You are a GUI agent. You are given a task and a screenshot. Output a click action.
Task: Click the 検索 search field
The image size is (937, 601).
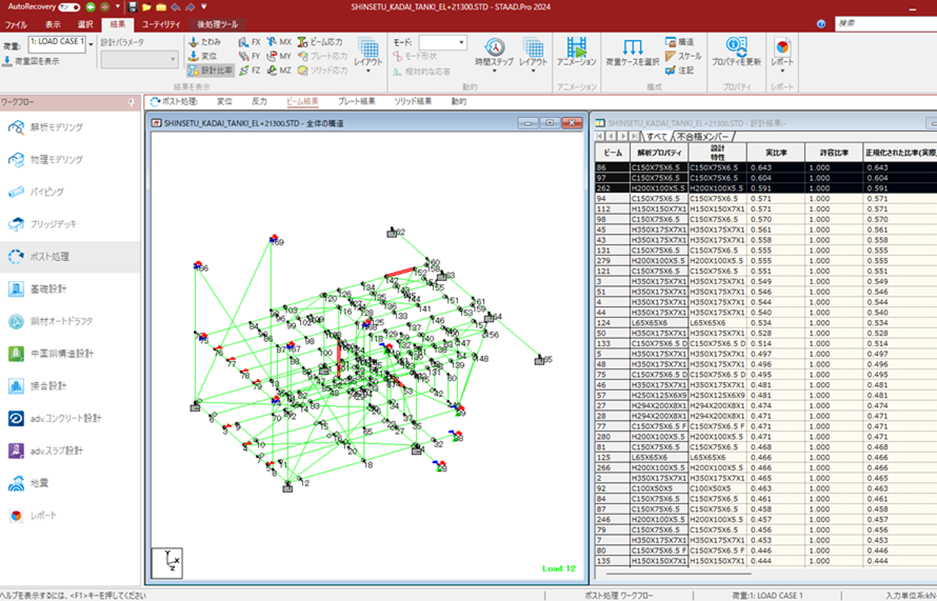click(x=884, y=23)
